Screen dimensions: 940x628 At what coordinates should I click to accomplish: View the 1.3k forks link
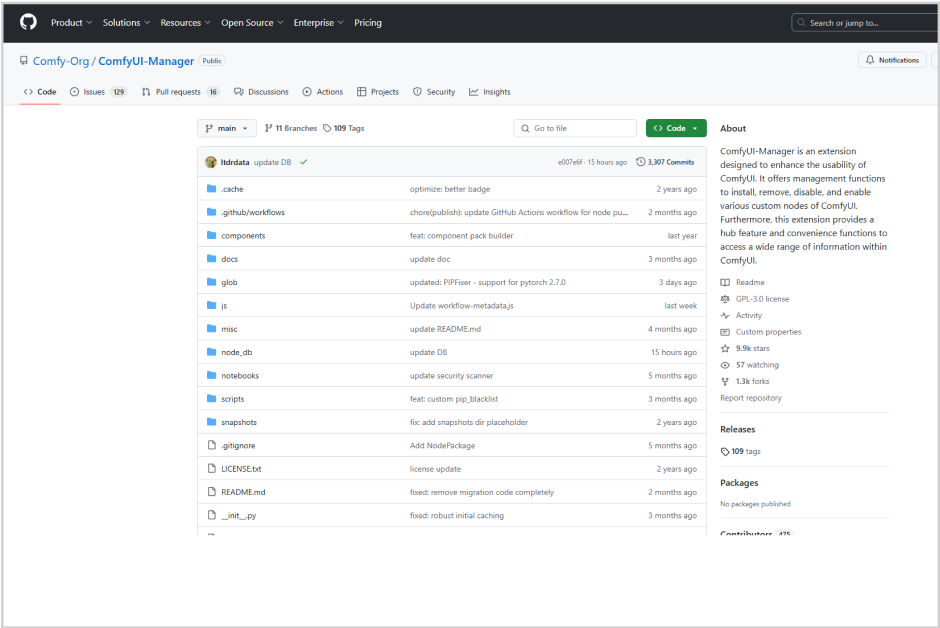[x=752, y=382]
